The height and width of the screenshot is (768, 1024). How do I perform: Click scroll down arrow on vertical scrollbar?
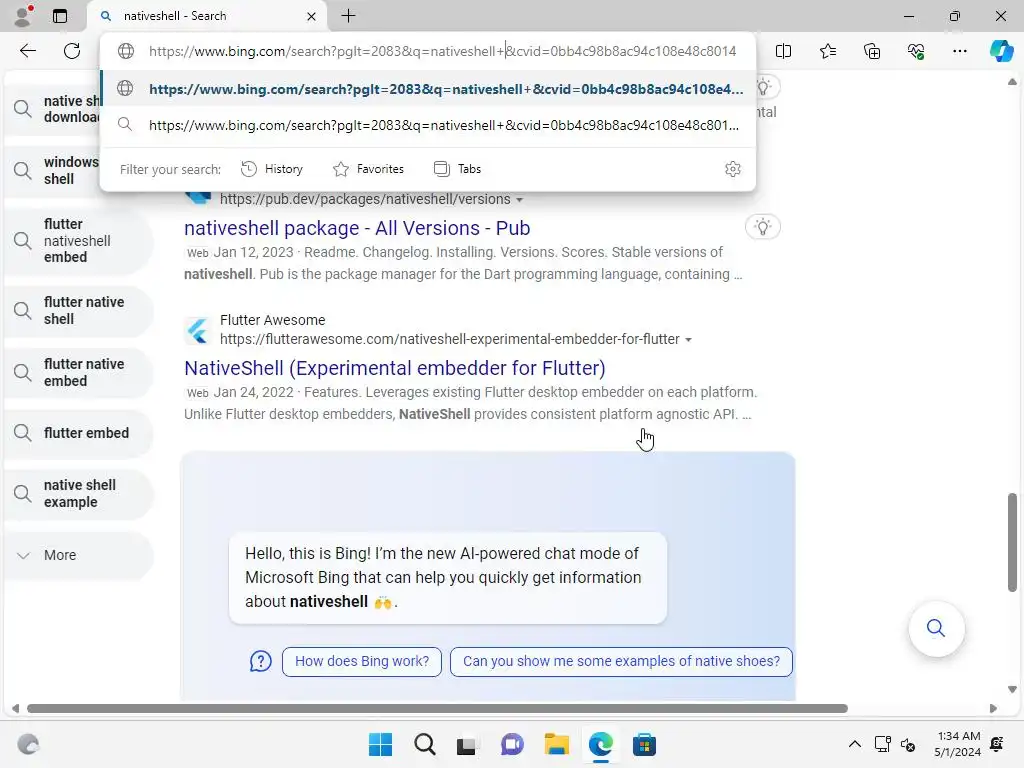pos(1012,689)
